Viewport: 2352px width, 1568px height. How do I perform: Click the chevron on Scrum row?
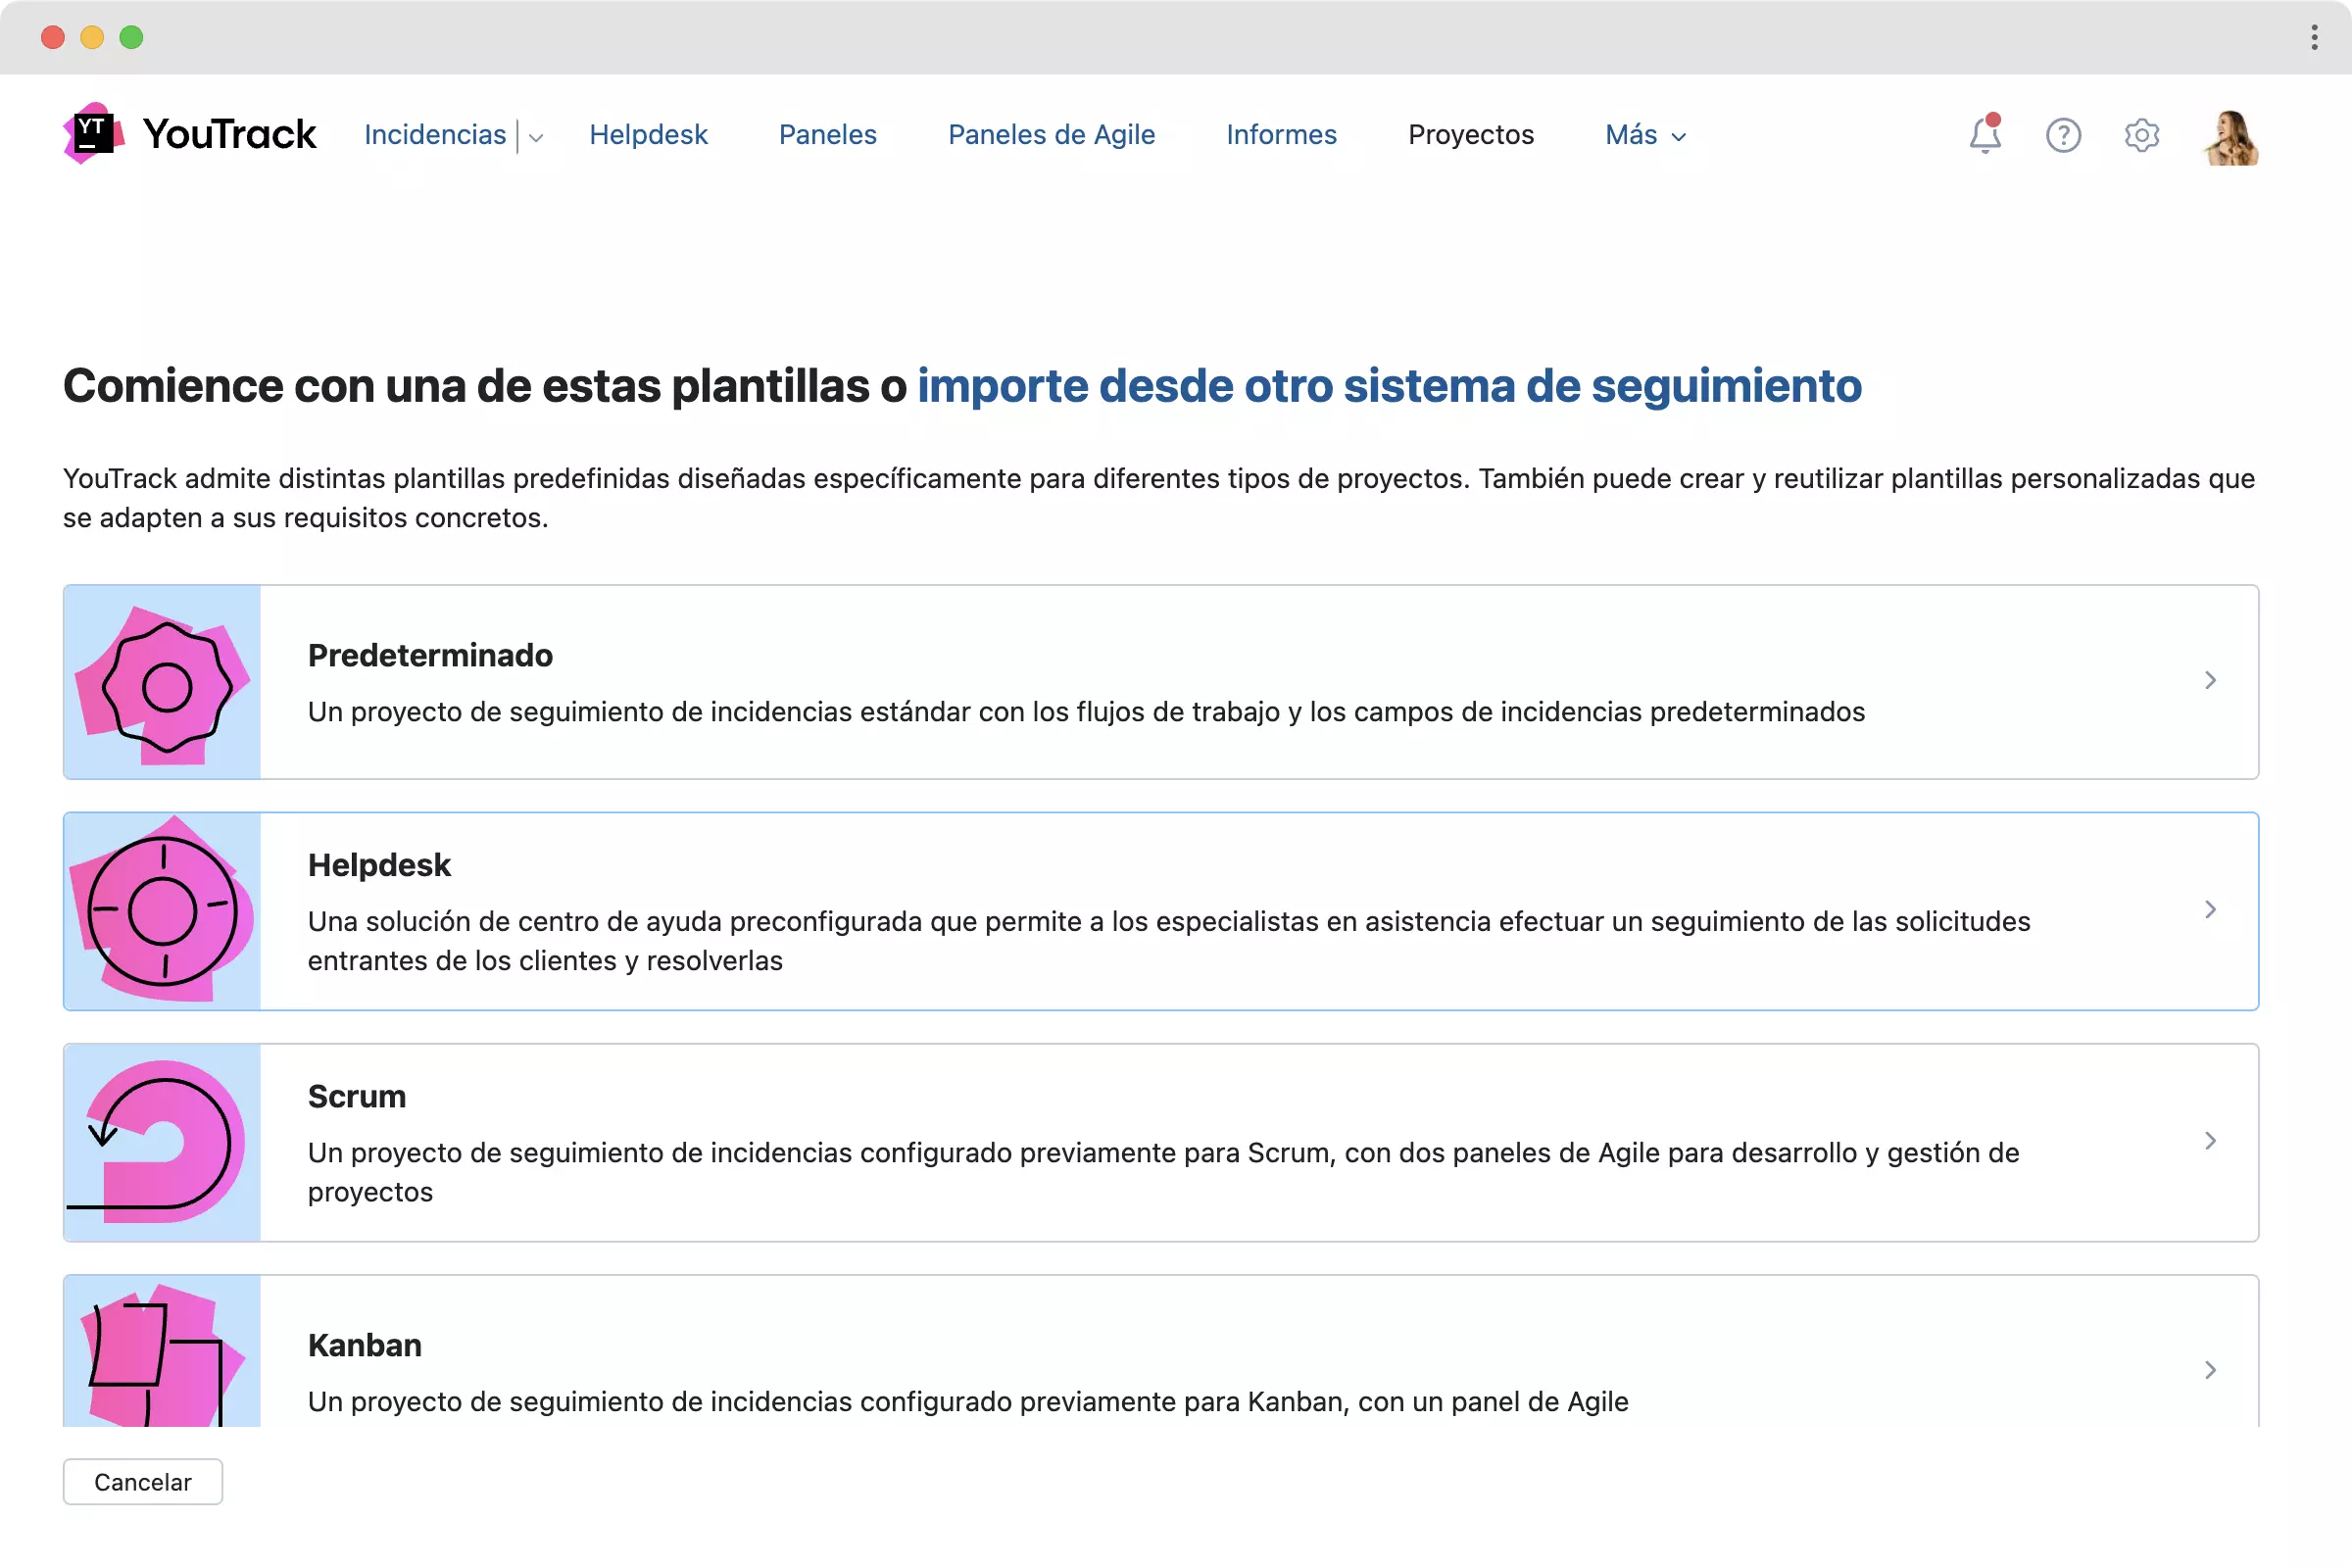click(2210, 1141)
